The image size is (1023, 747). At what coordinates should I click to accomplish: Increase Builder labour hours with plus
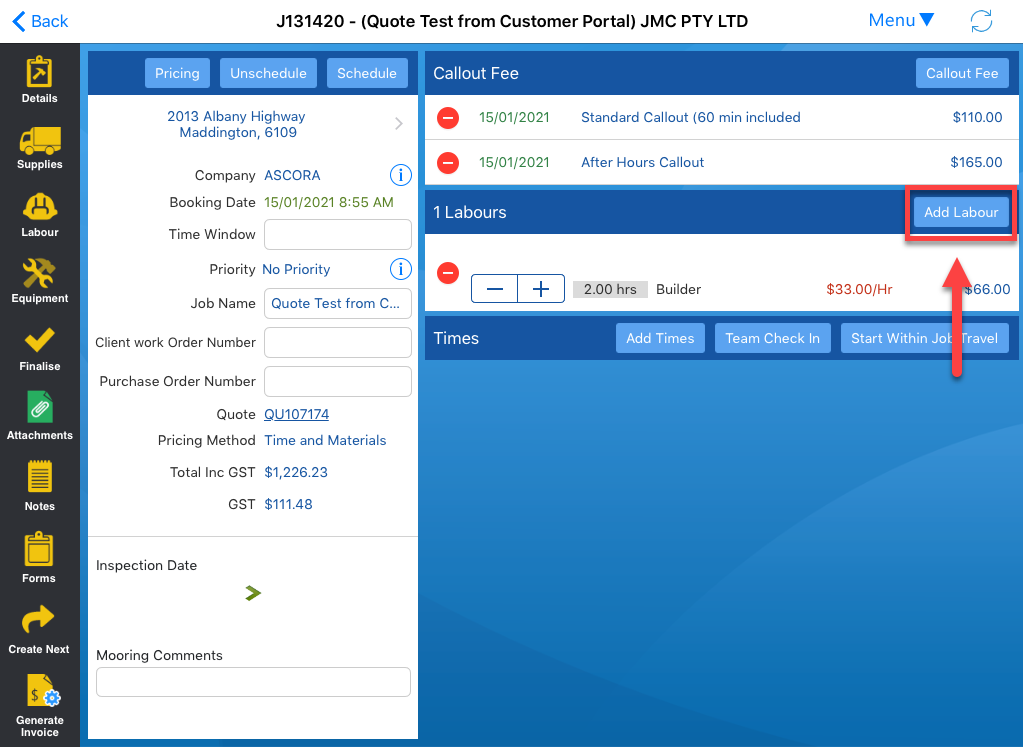[541, 289]
